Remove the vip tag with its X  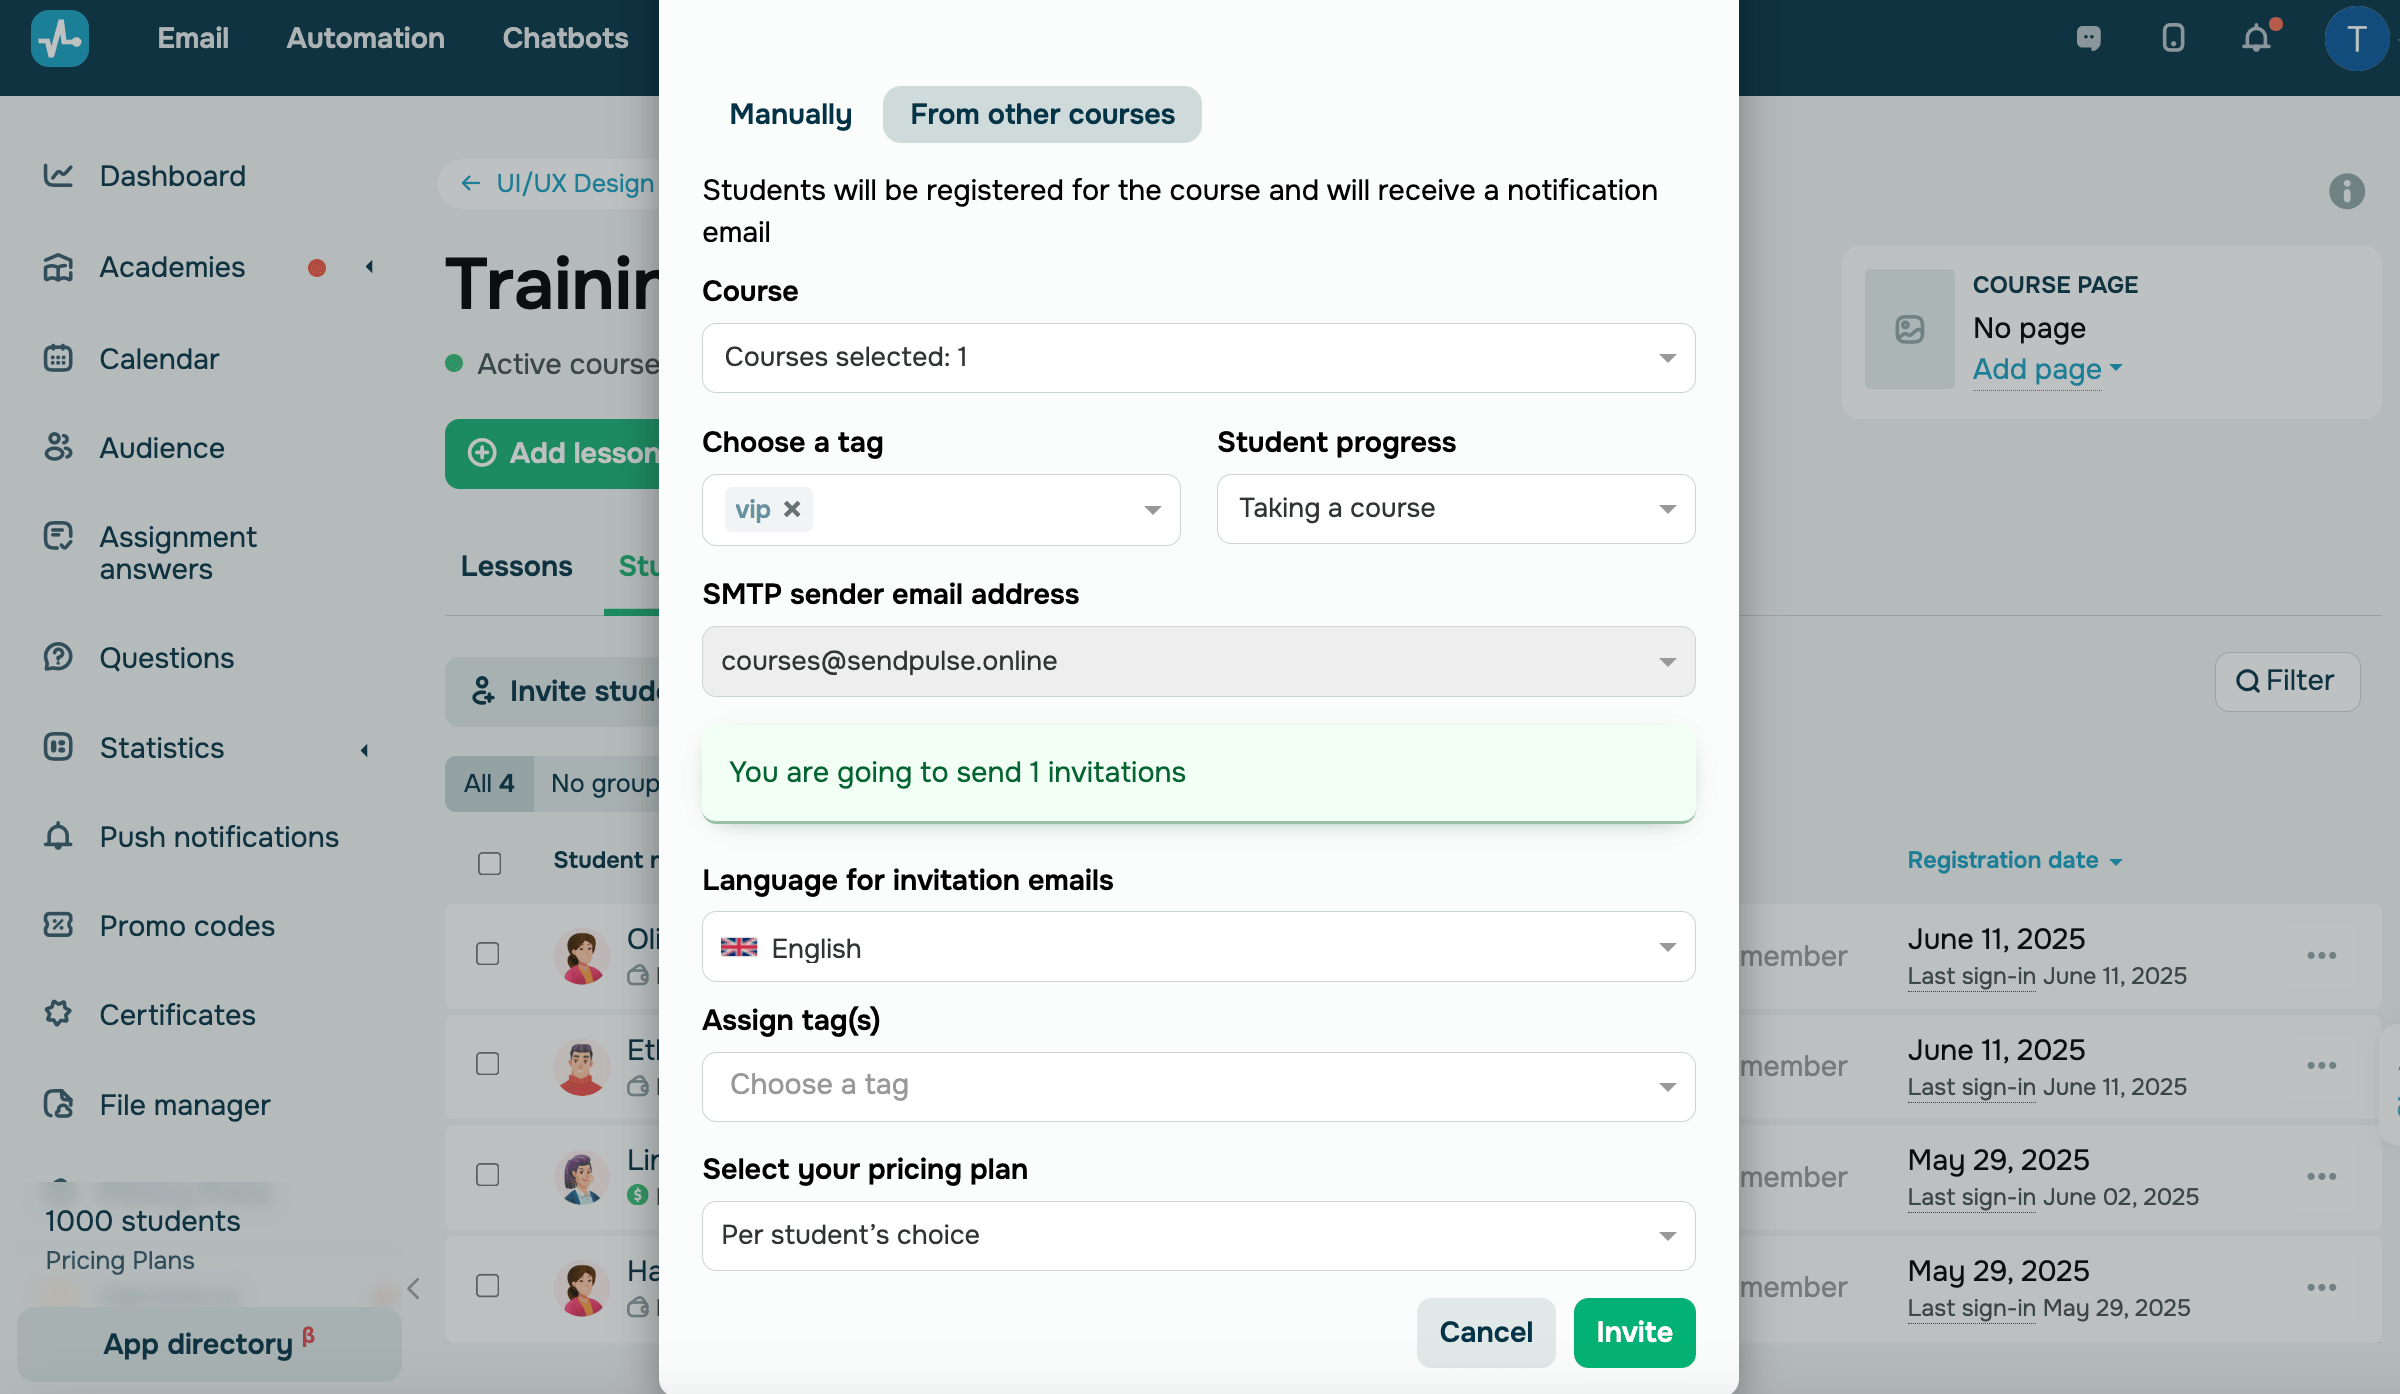pos(792,509)
